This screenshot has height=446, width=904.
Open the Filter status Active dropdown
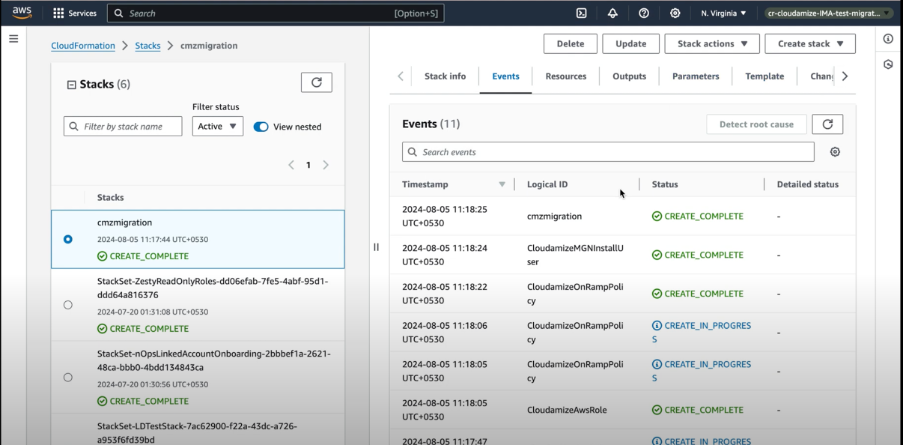(x=217, y=126)
